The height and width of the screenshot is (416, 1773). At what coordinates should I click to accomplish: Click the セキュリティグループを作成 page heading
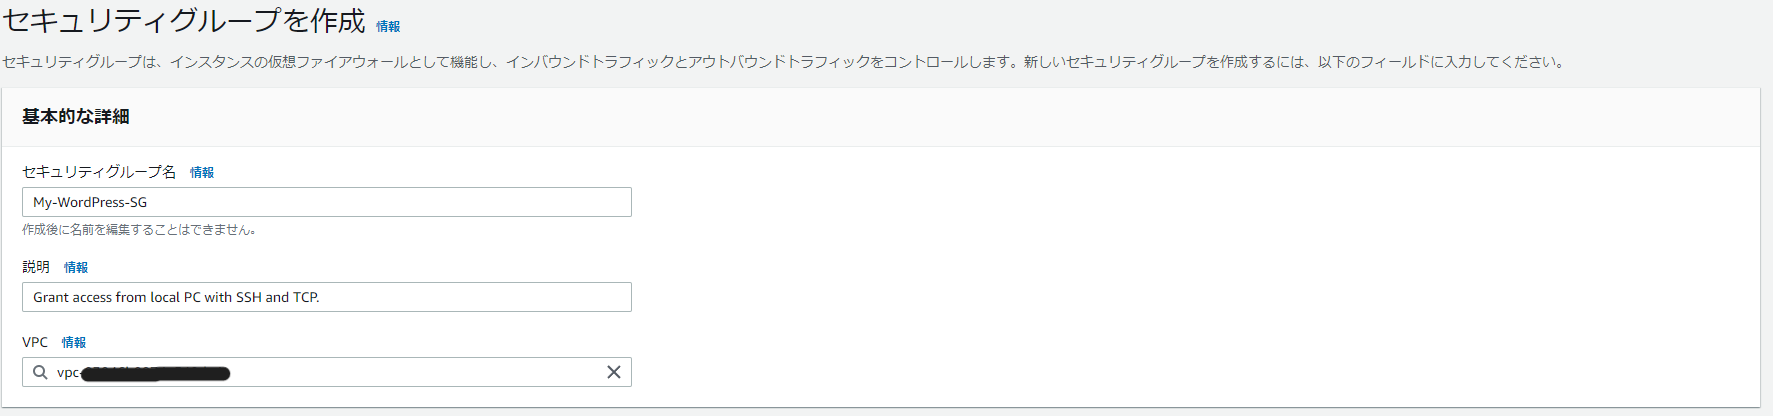[184, 21]
